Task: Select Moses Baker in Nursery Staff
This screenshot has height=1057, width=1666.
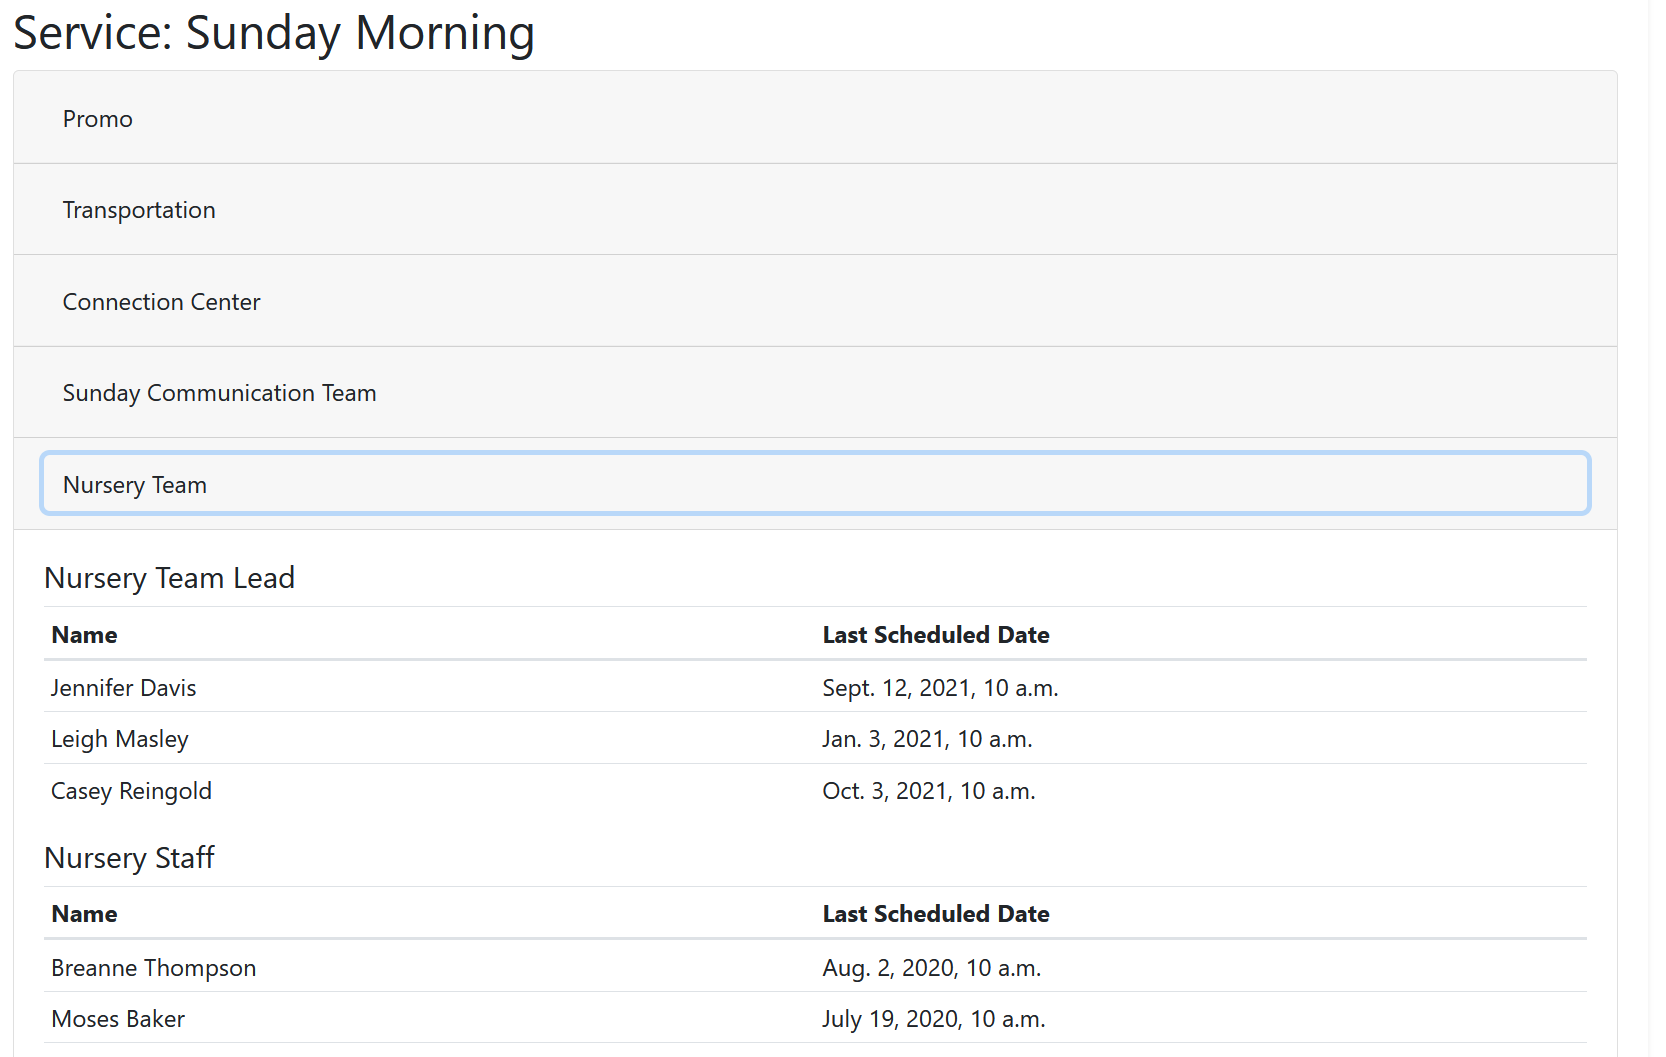Action: (x=118, y=1019)
